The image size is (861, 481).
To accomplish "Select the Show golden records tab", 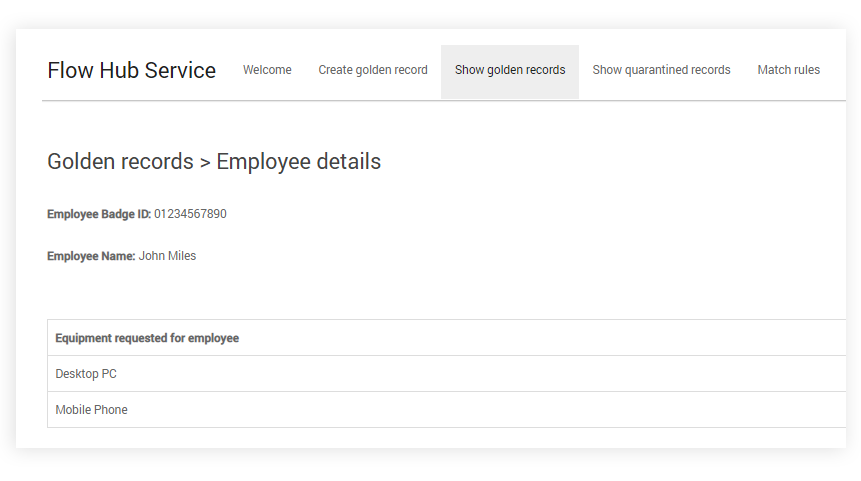I will tap(510, 70).
